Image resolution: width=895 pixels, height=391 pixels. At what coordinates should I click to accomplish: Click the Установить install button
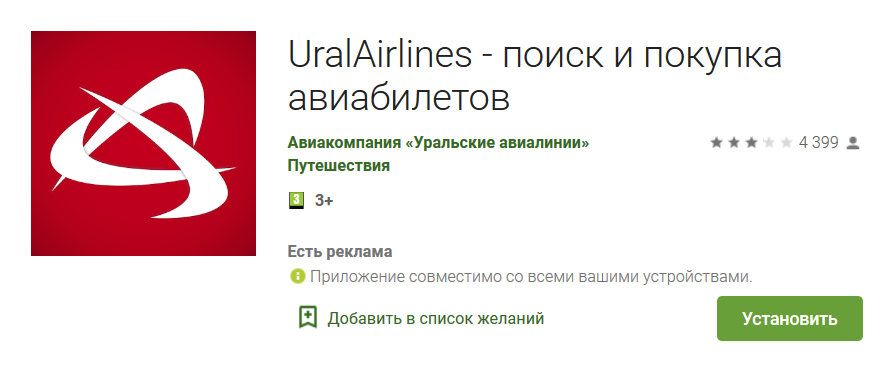(x=789, y=319)
